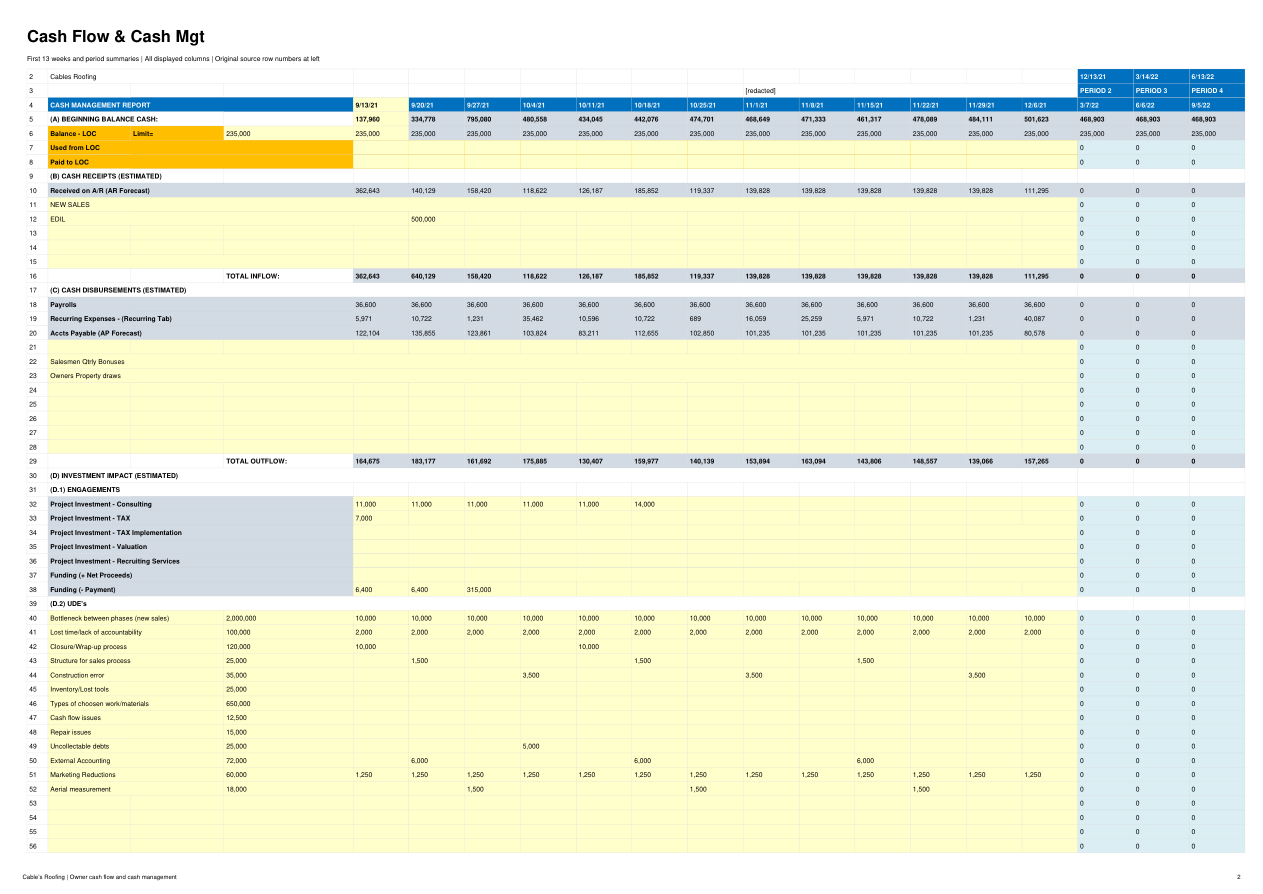Screen dimensions: 1263x894
Task: Select the 9/13/21 date column header
Action: (x=381, y=105)
